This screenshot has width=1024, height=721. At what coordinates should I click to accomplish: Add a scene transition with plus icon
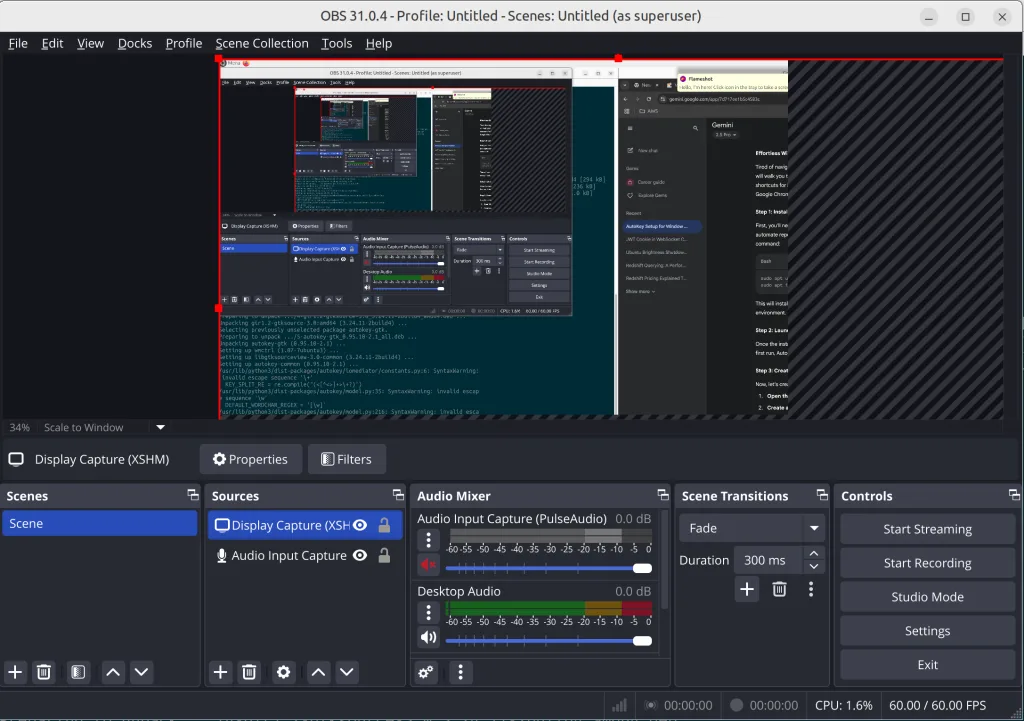747,589
